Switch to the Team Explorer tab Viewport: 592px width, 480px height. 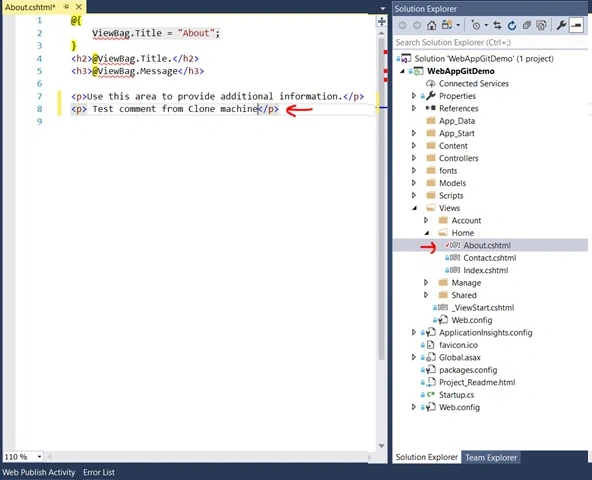point(491,457)
